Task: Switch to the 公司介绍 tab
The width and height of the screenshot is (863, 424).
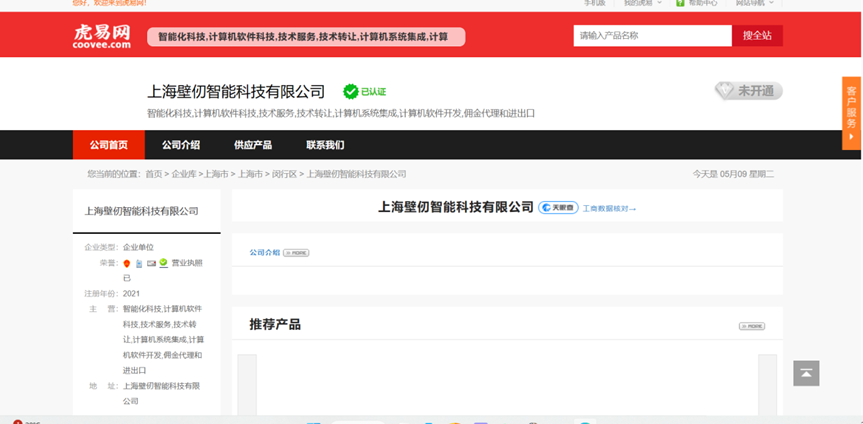Action: [181, 145]
